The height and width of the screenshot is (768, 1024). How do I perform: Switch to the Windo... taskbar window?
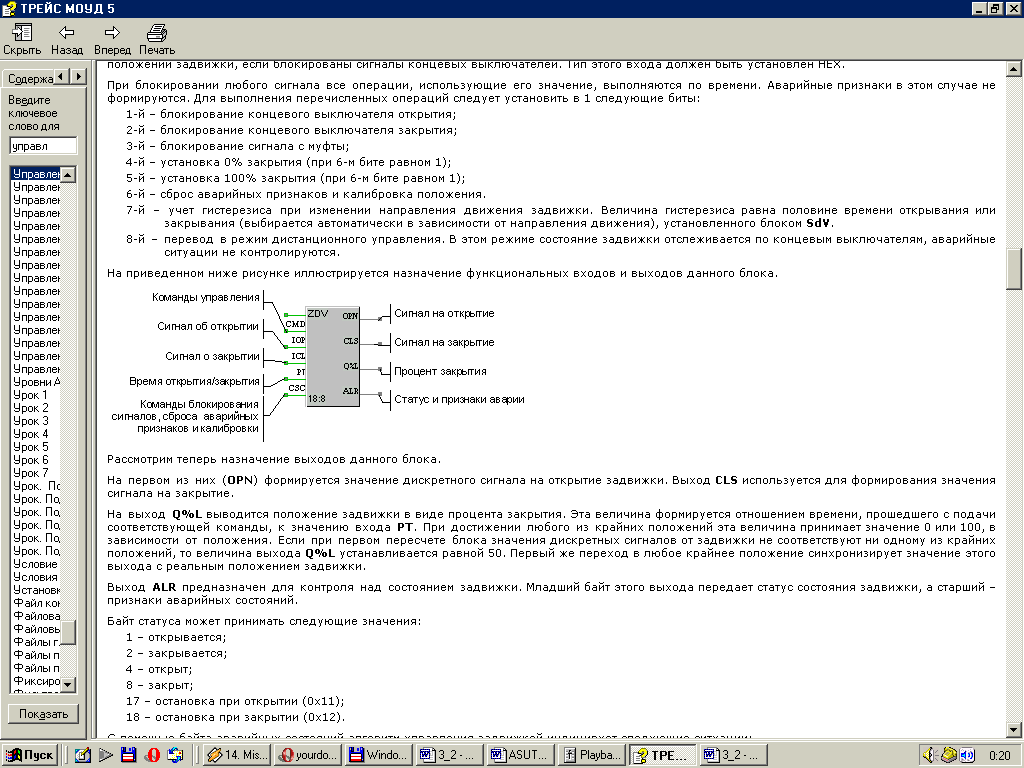tap(378, 755)
